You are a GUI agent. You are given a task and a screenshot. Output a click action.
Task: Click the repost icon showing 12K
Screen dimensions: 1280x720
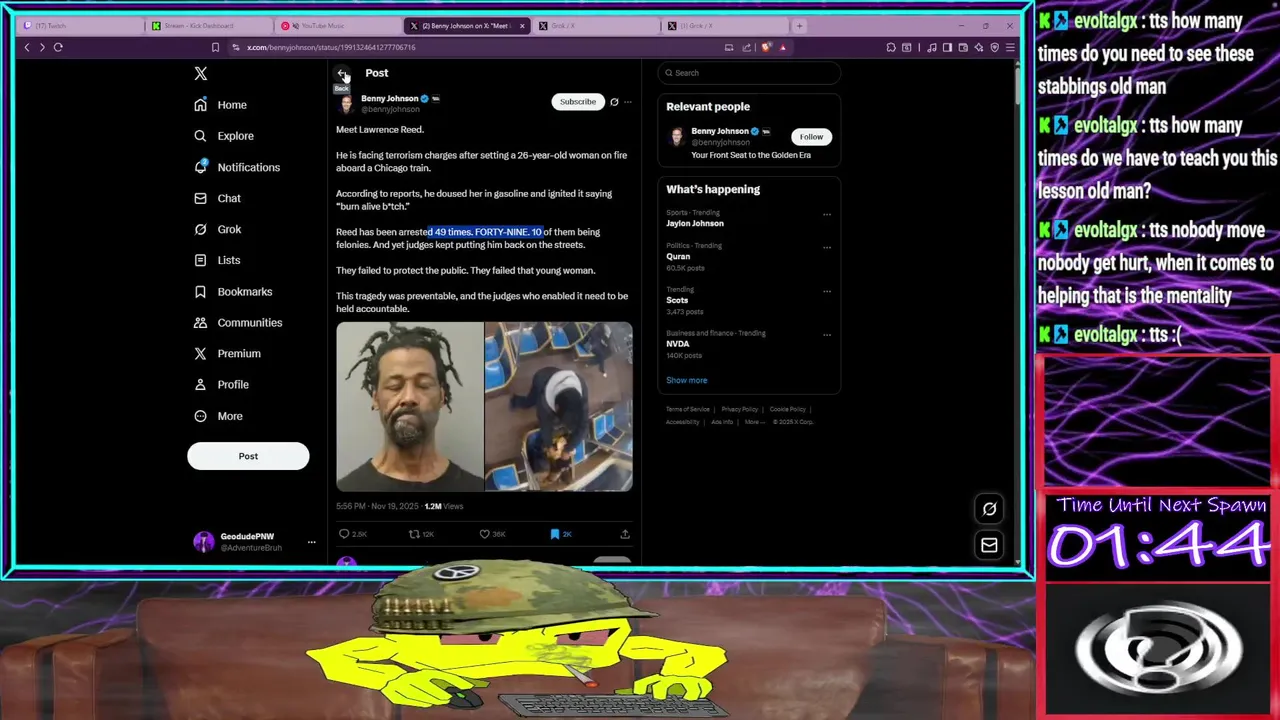pos(414,534)
